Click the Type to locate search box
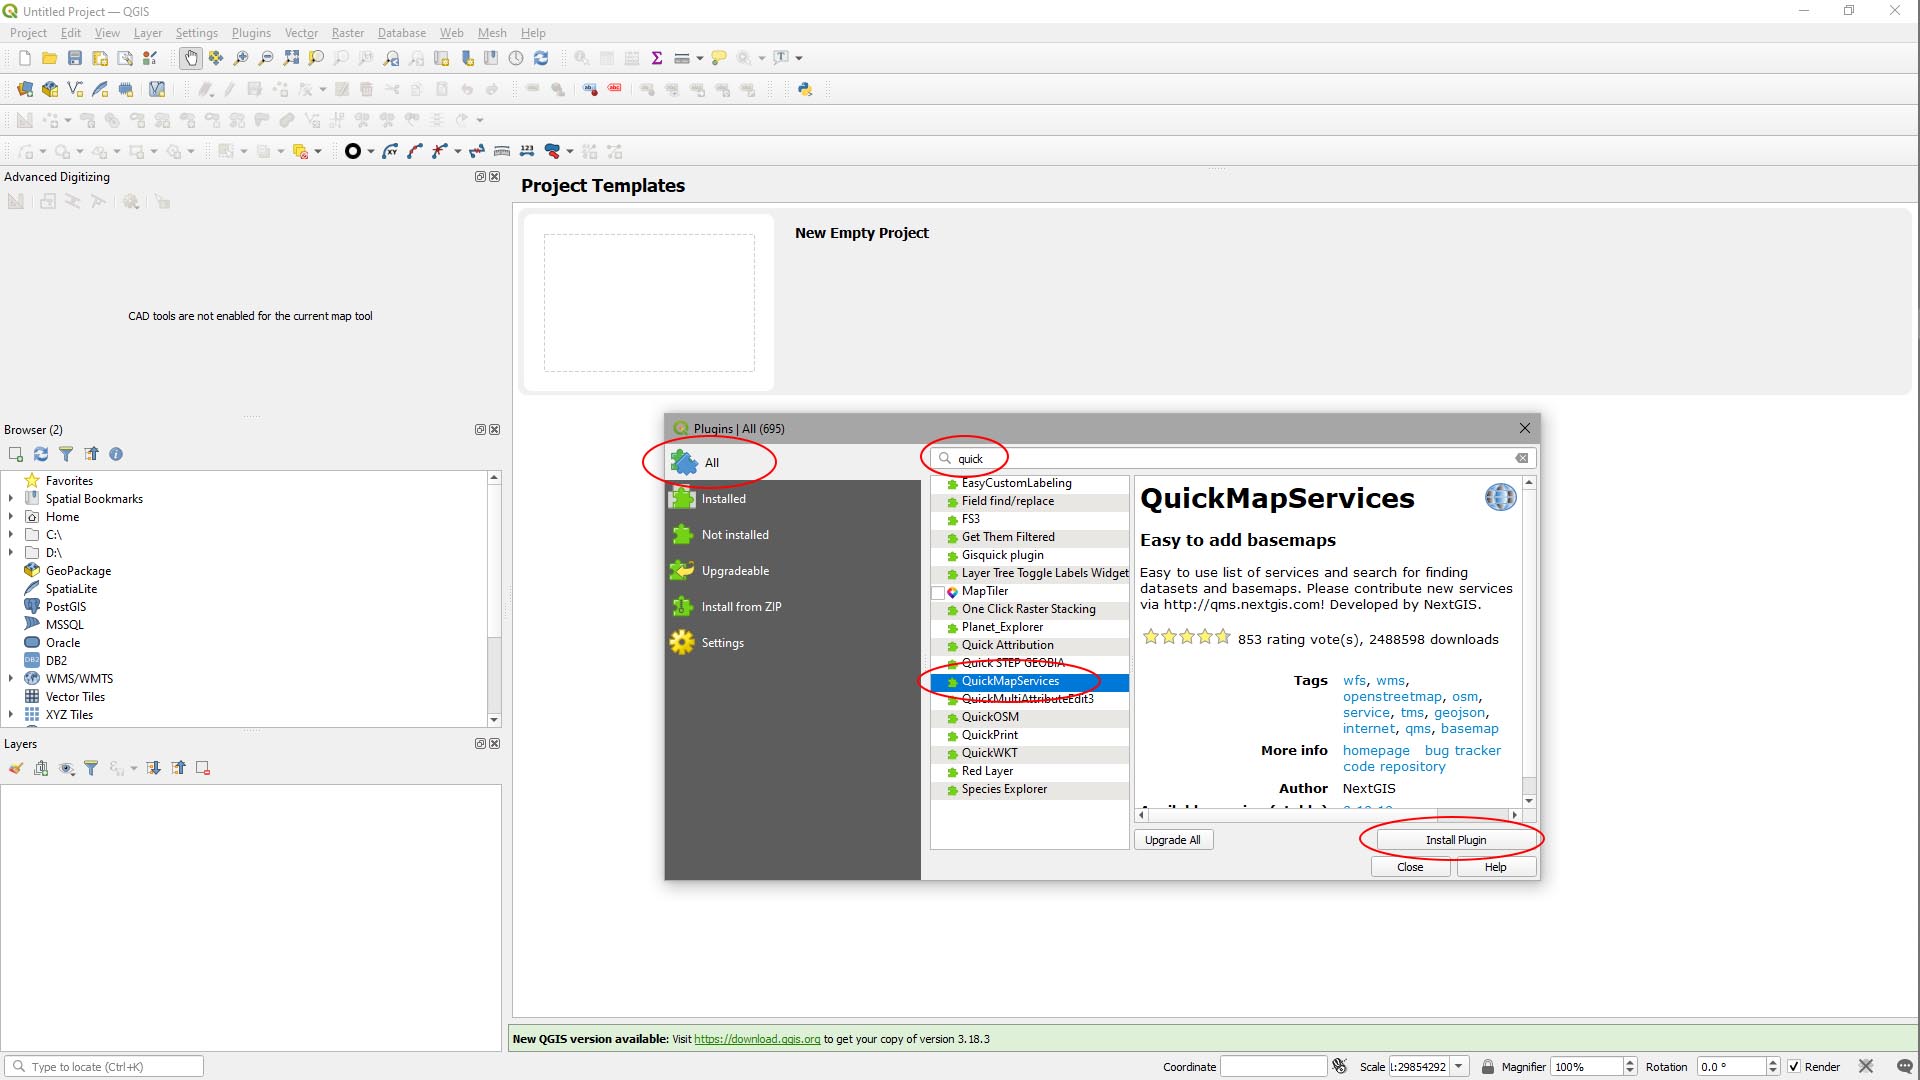 point(104,1066)
